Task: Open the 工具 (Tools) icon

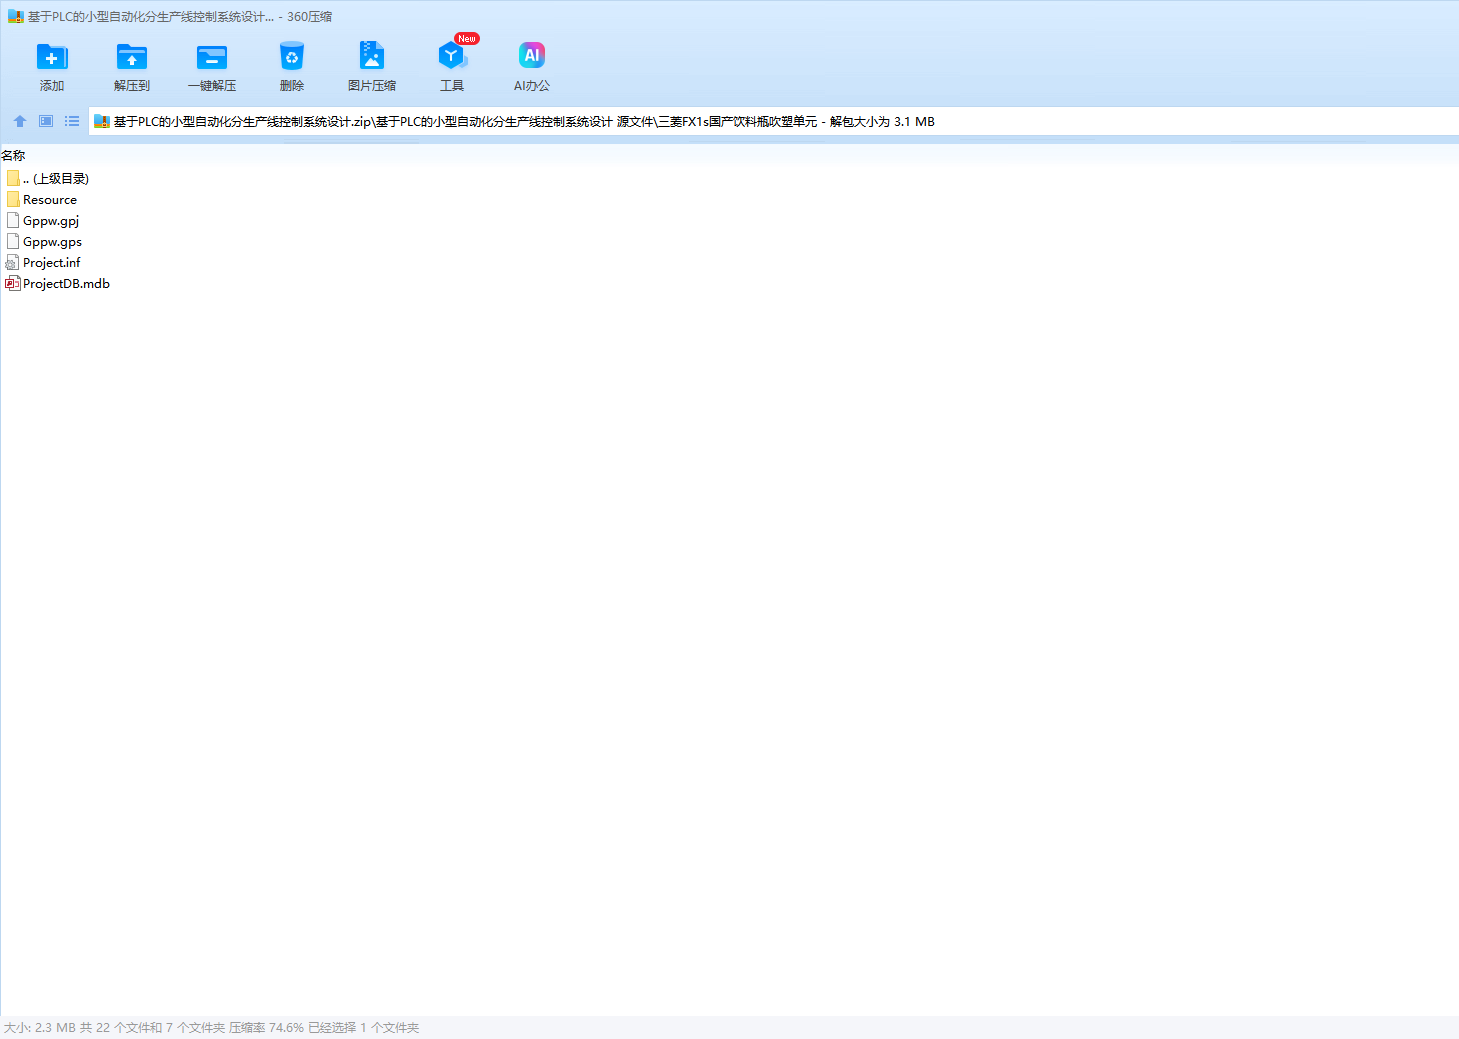Action: click(x=452, y=57)
